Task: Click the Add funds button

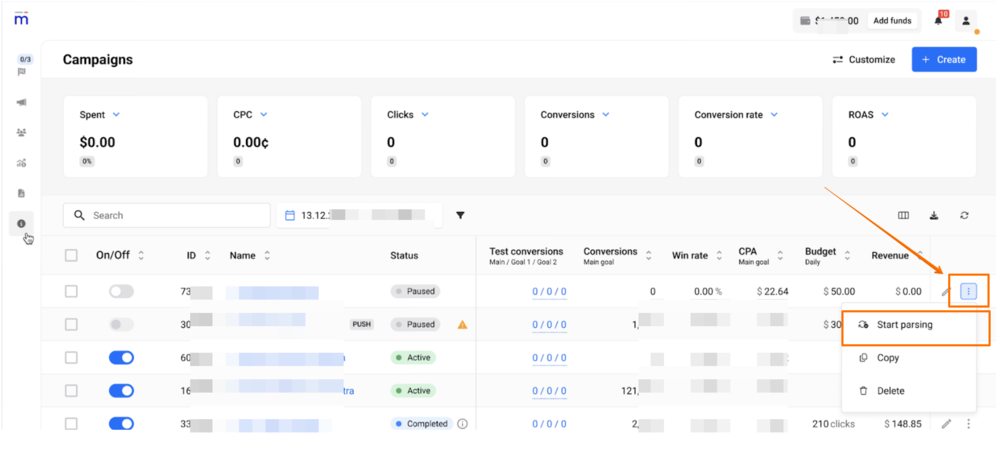Action: (x=892, y=21)
